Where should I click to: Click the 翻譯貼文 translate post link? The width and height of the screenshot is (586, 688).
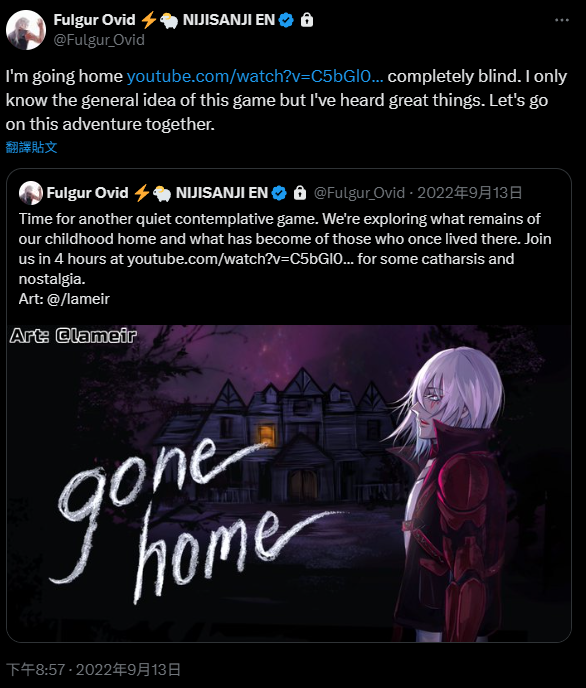pos(32,147)
